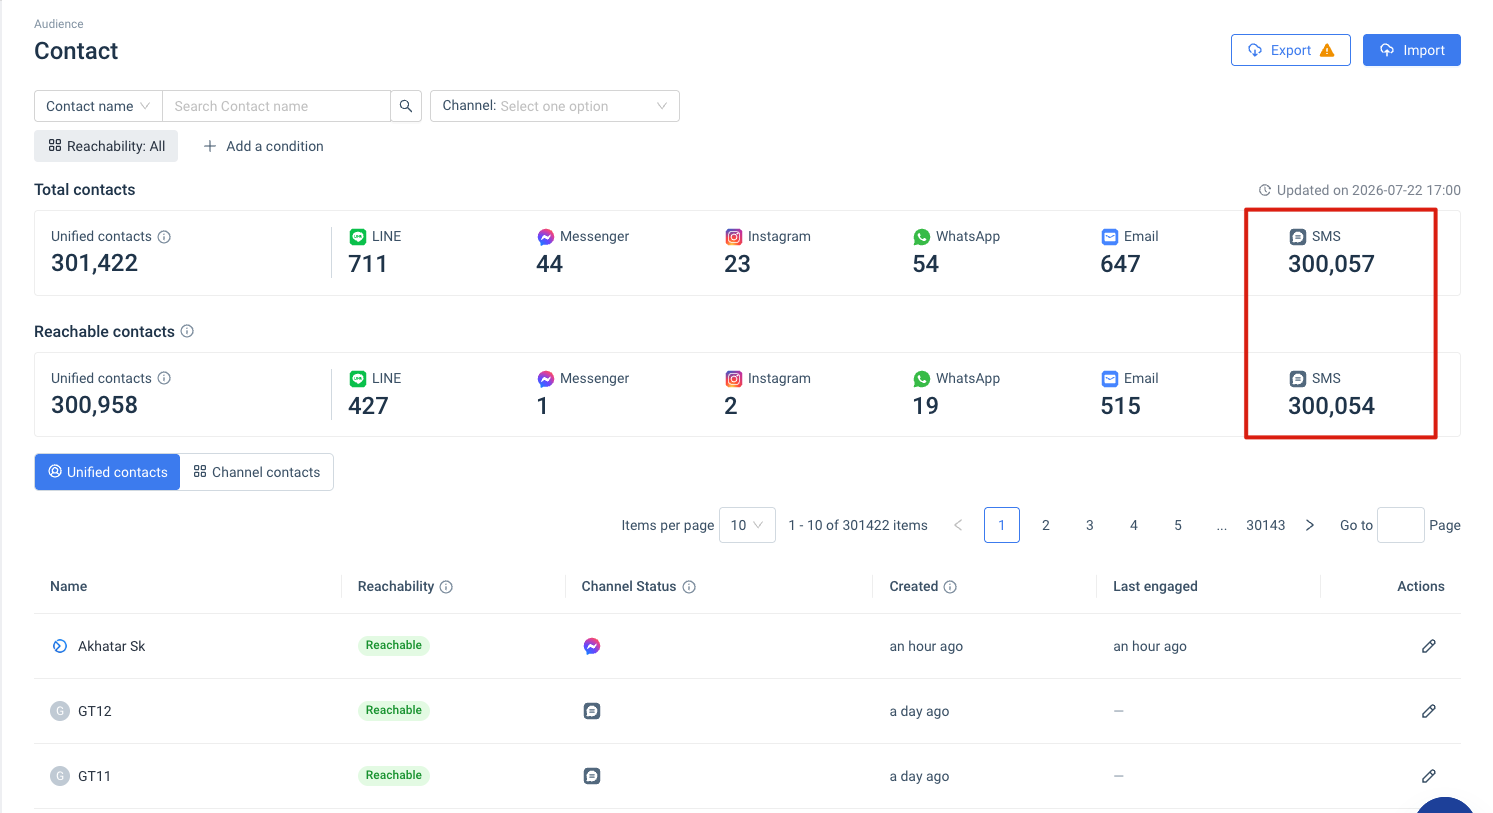The width and height of the screenshot is (1493, 813).
Task: Click the Go to page input box
Action: (1401, 525)
